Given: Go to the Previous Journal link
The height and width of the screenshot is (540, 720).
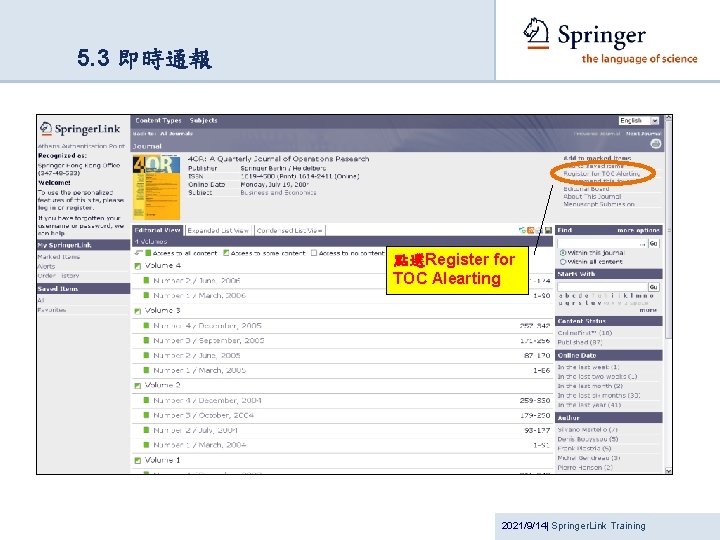Looking at the screenshot, I should pos(597,134).
